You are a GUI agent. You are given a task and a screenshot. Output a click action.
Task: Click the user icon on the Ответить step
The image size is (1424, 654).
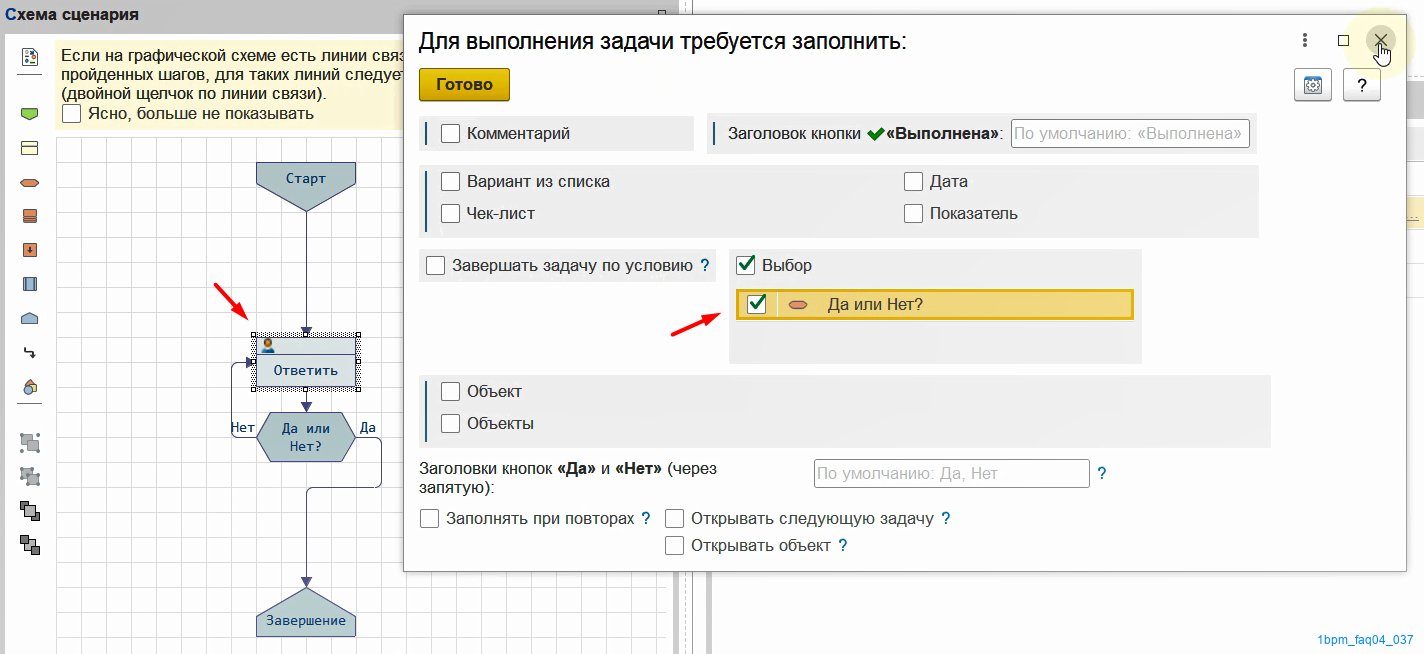pyautogui.click(x=267, y=345)
